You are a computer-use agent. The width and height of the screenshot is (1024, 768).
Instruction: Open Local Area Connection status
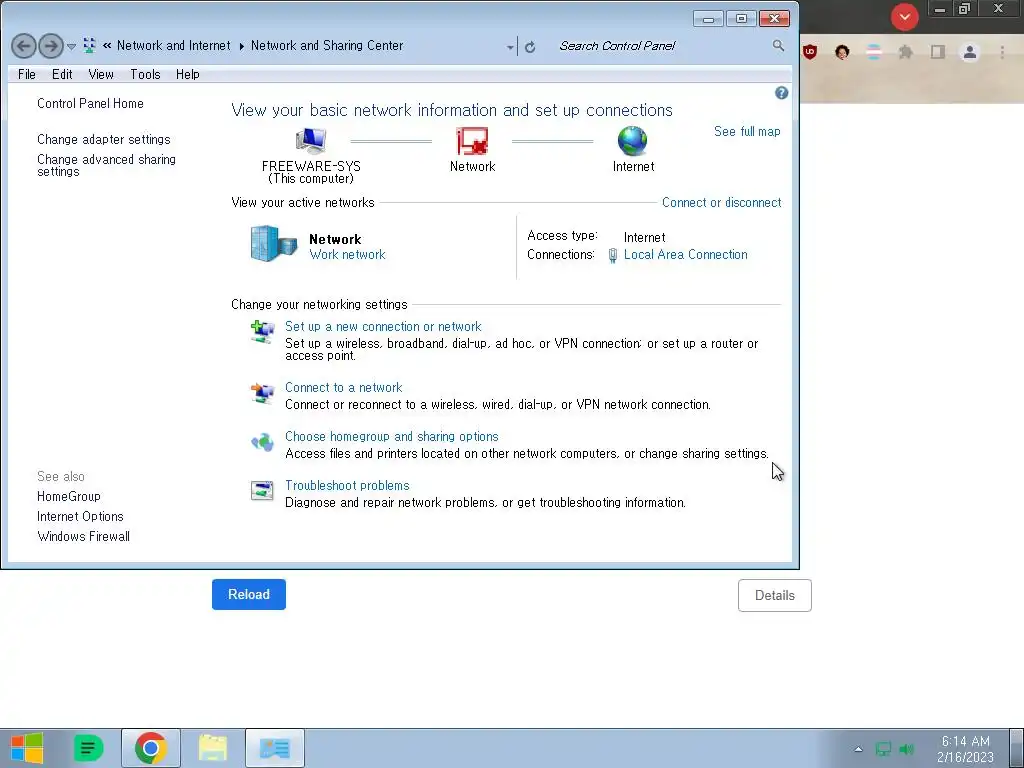(685, 254)
